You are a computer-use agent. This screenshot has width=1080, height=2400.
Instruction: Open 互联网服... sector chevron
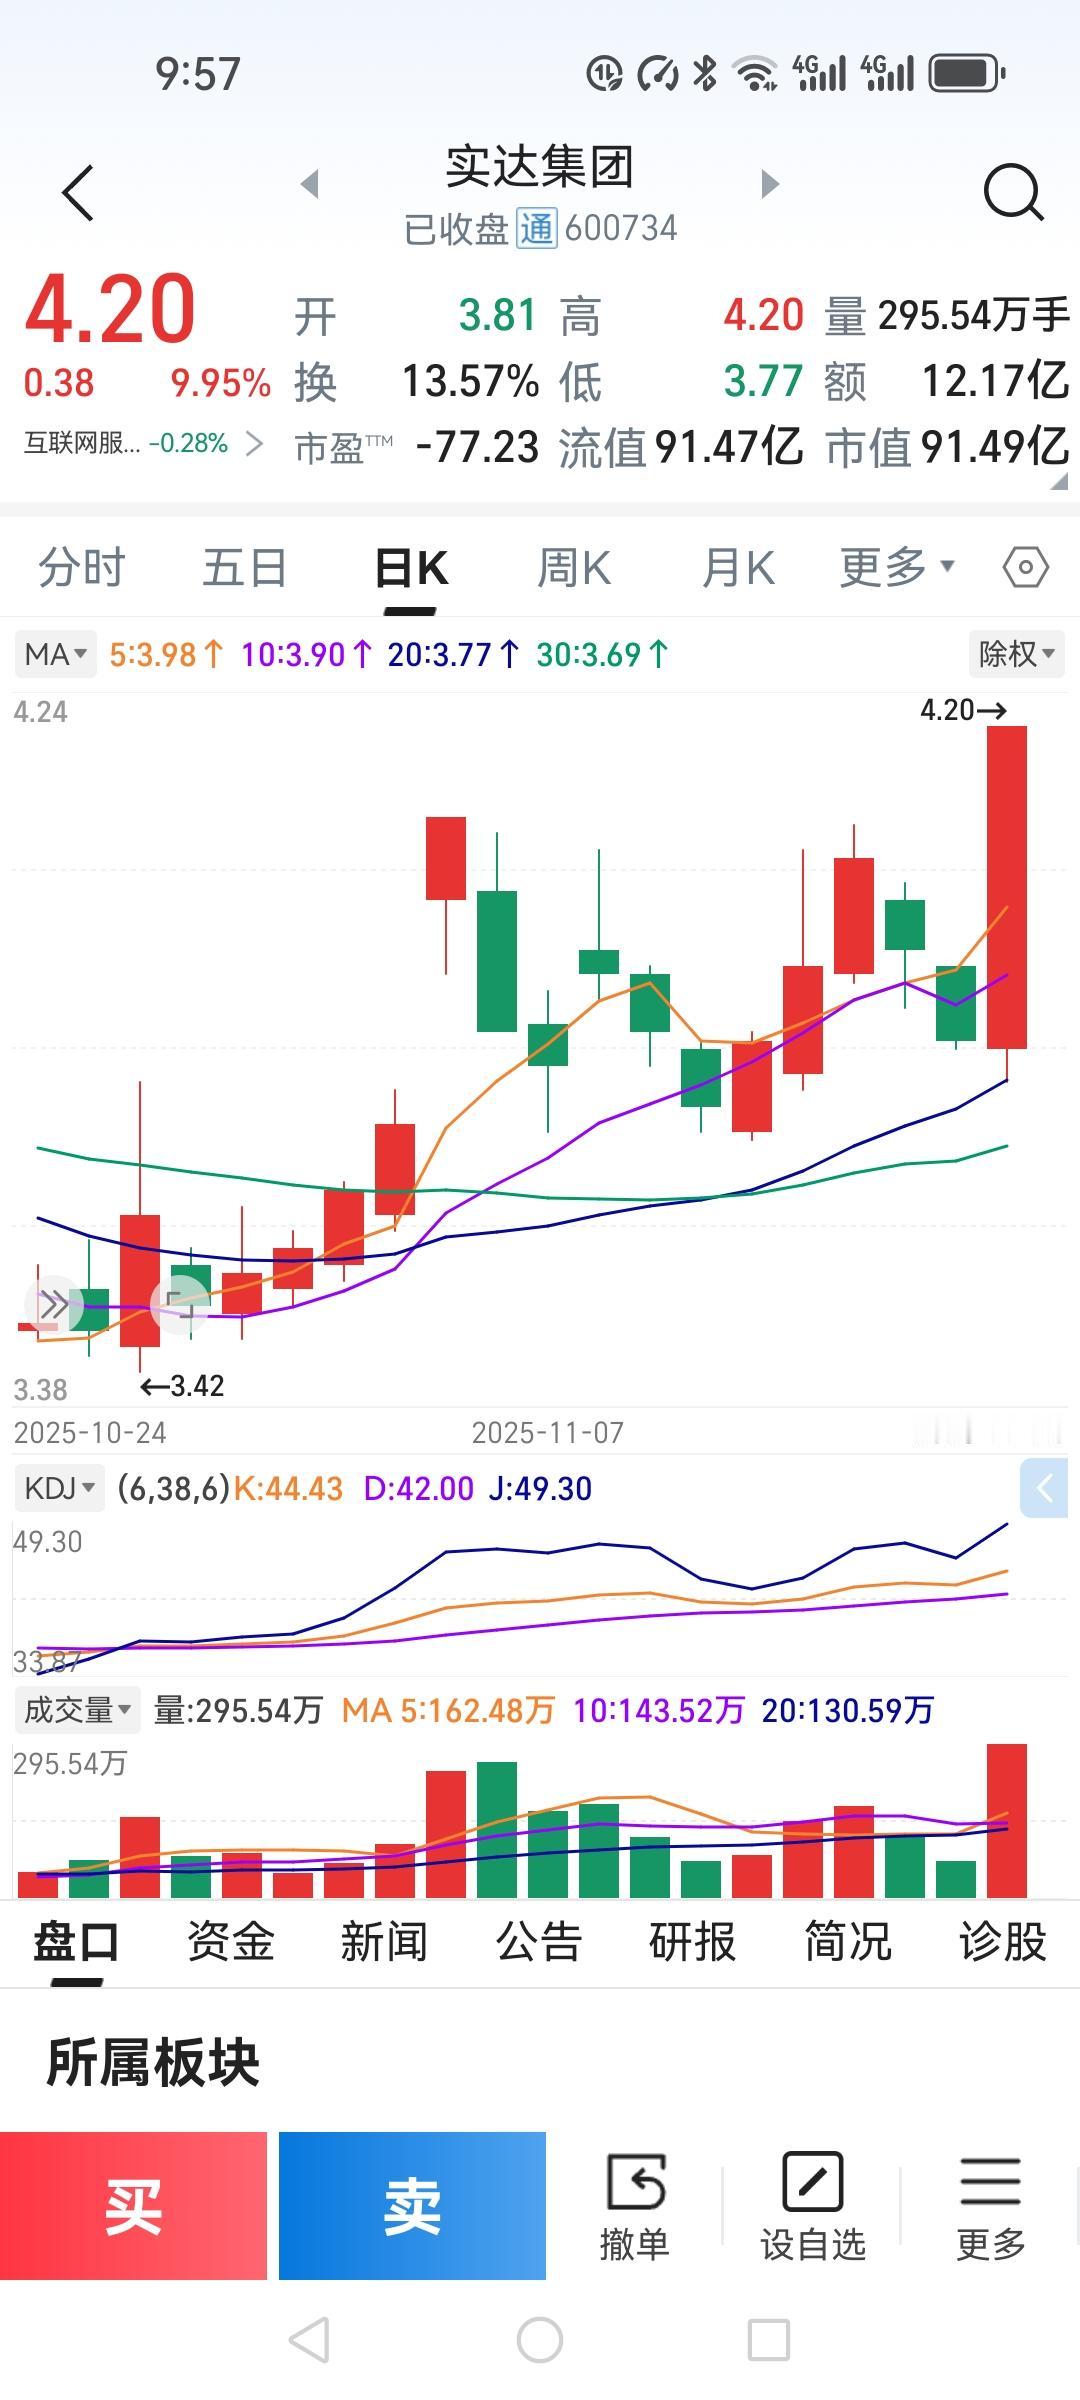(253, 443)
